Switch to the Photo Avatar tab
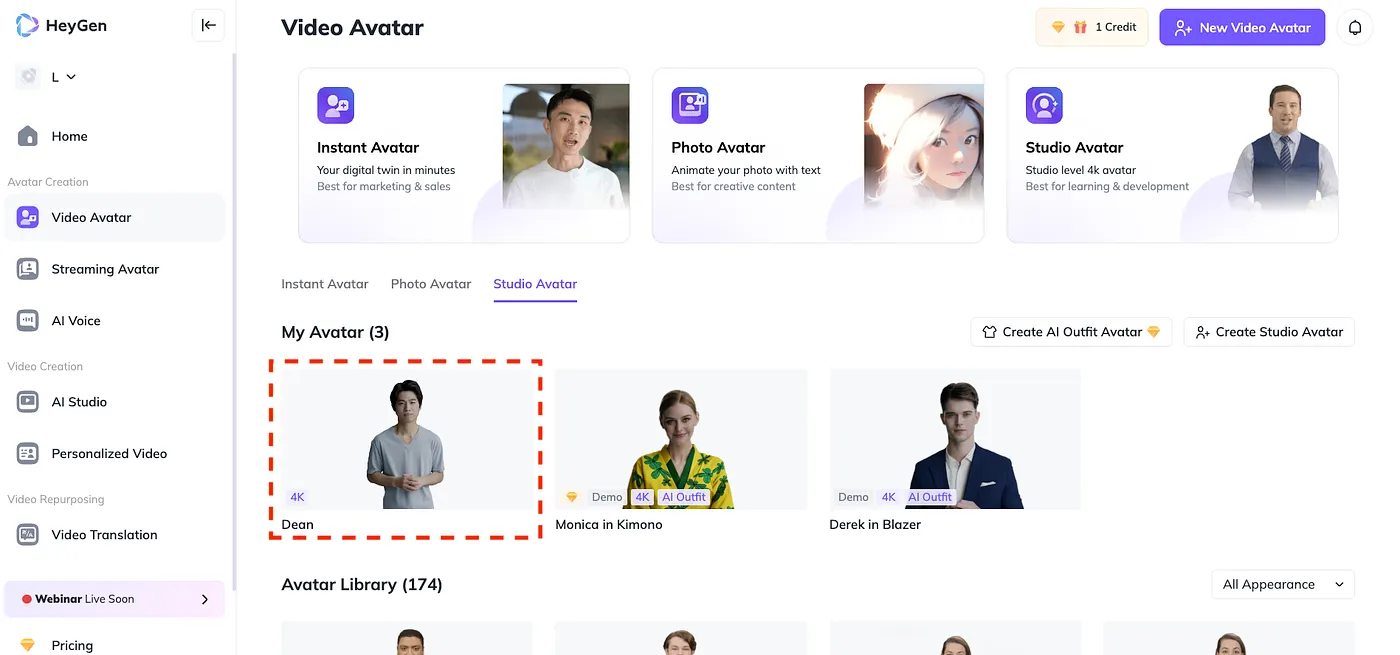Screen dimensions: 1400x655 431,284
